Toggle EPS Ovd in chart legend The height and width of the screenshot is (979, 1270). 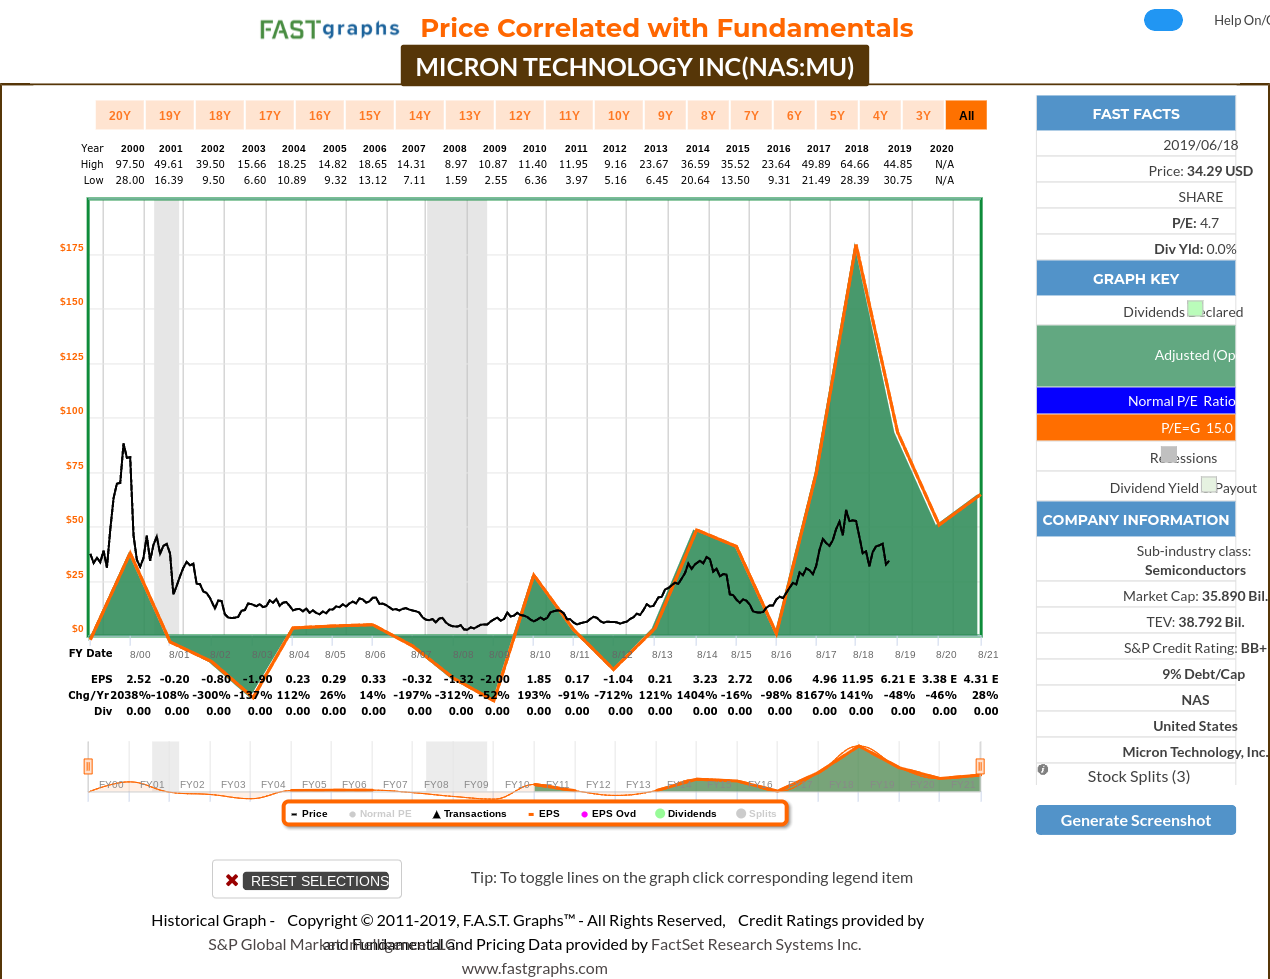pos(608,814)
